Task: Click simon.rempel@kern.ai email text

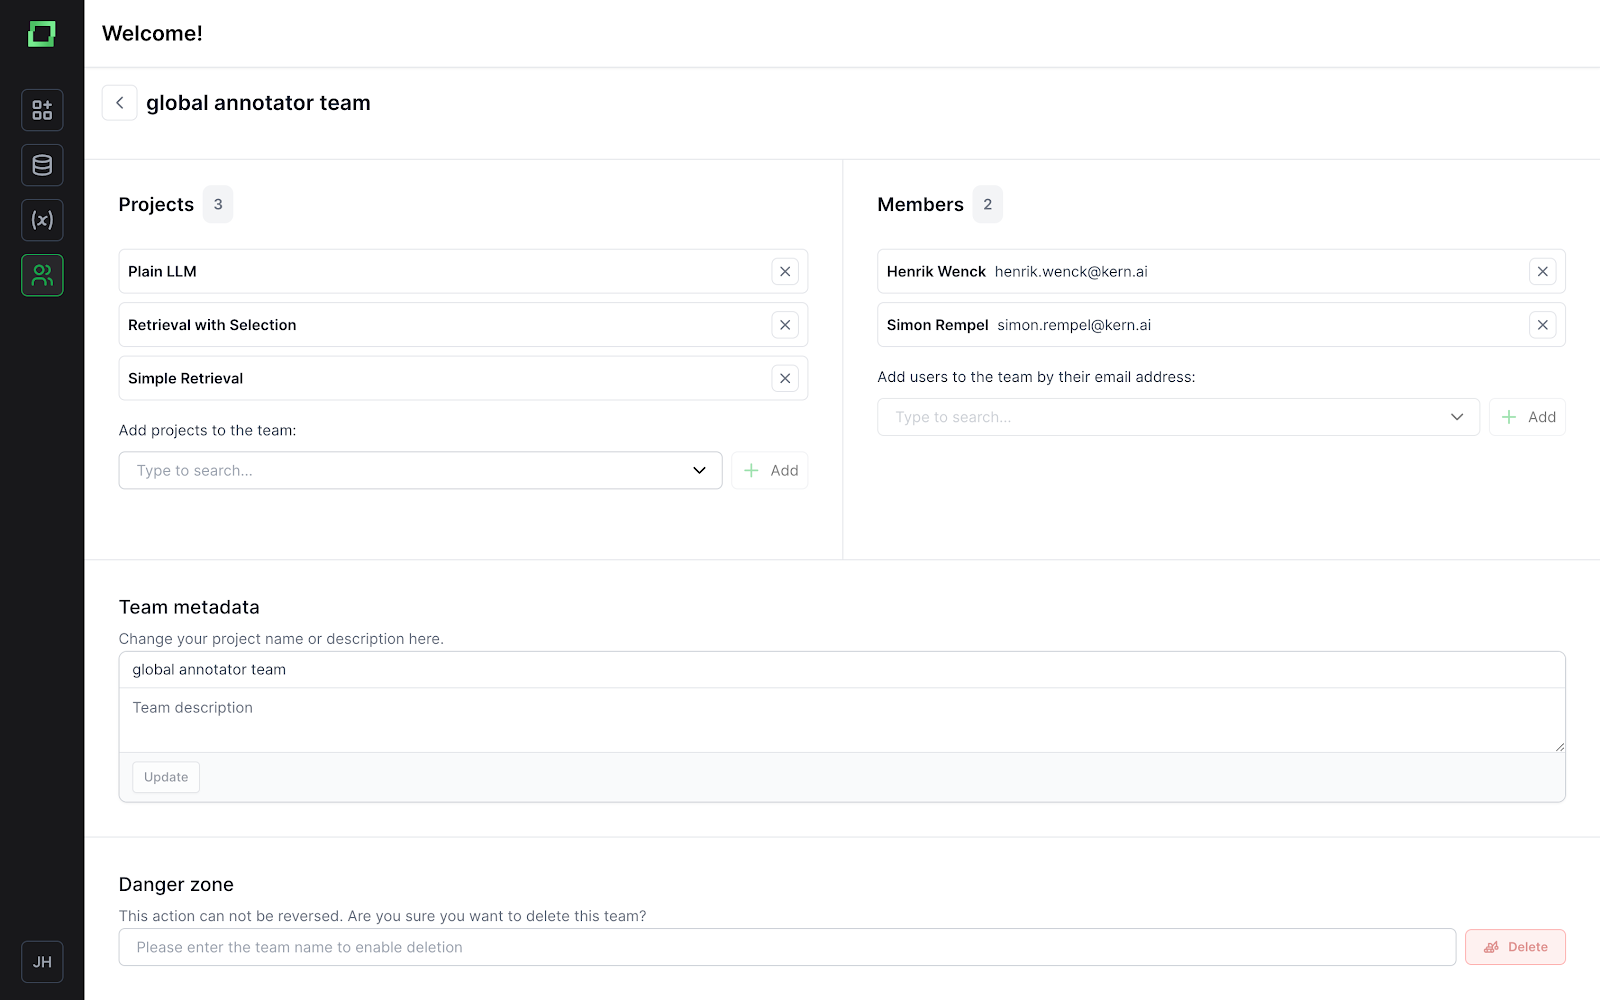Action: (x=1074, y=325)
